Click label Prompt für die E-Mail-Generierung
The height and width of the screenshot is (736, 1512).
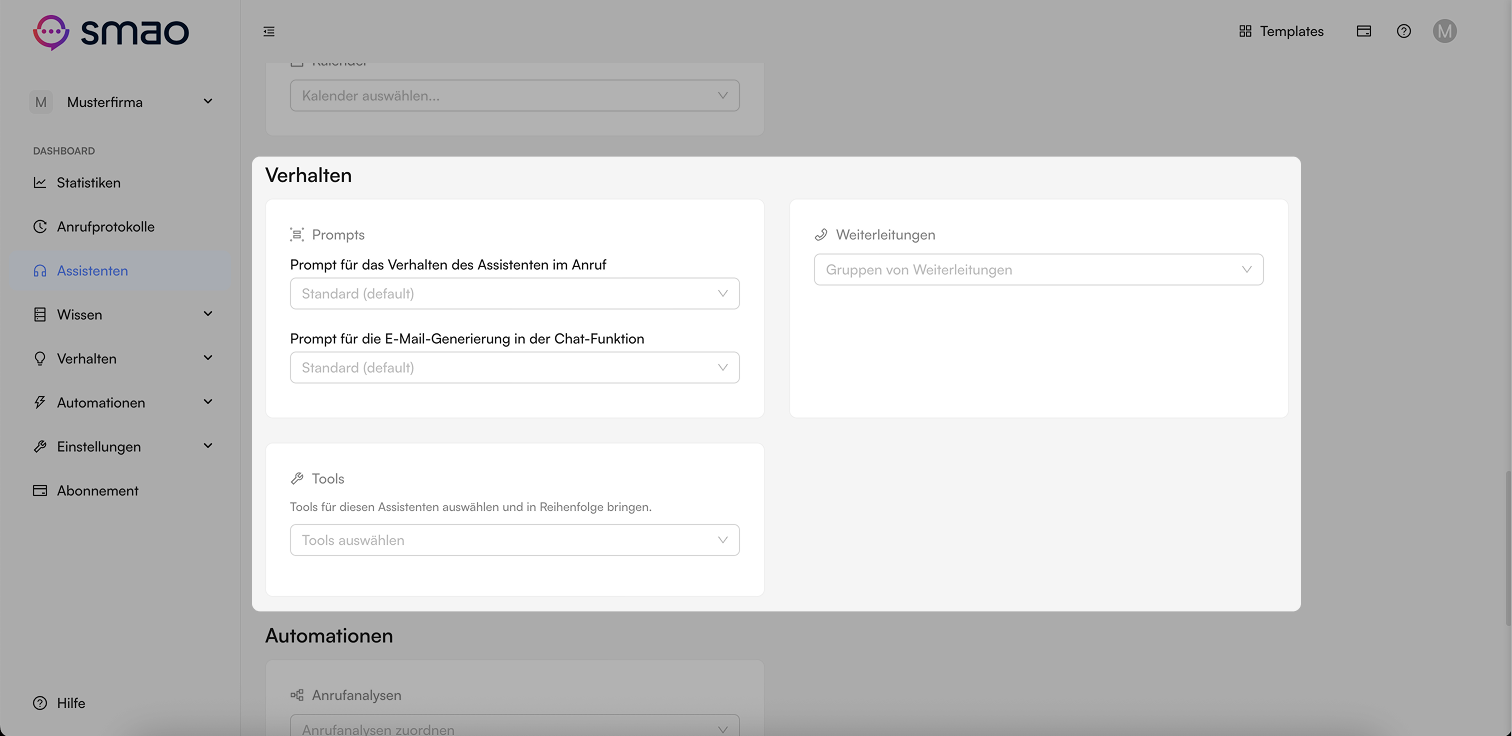pyautogui.click(x=467, y=339)
